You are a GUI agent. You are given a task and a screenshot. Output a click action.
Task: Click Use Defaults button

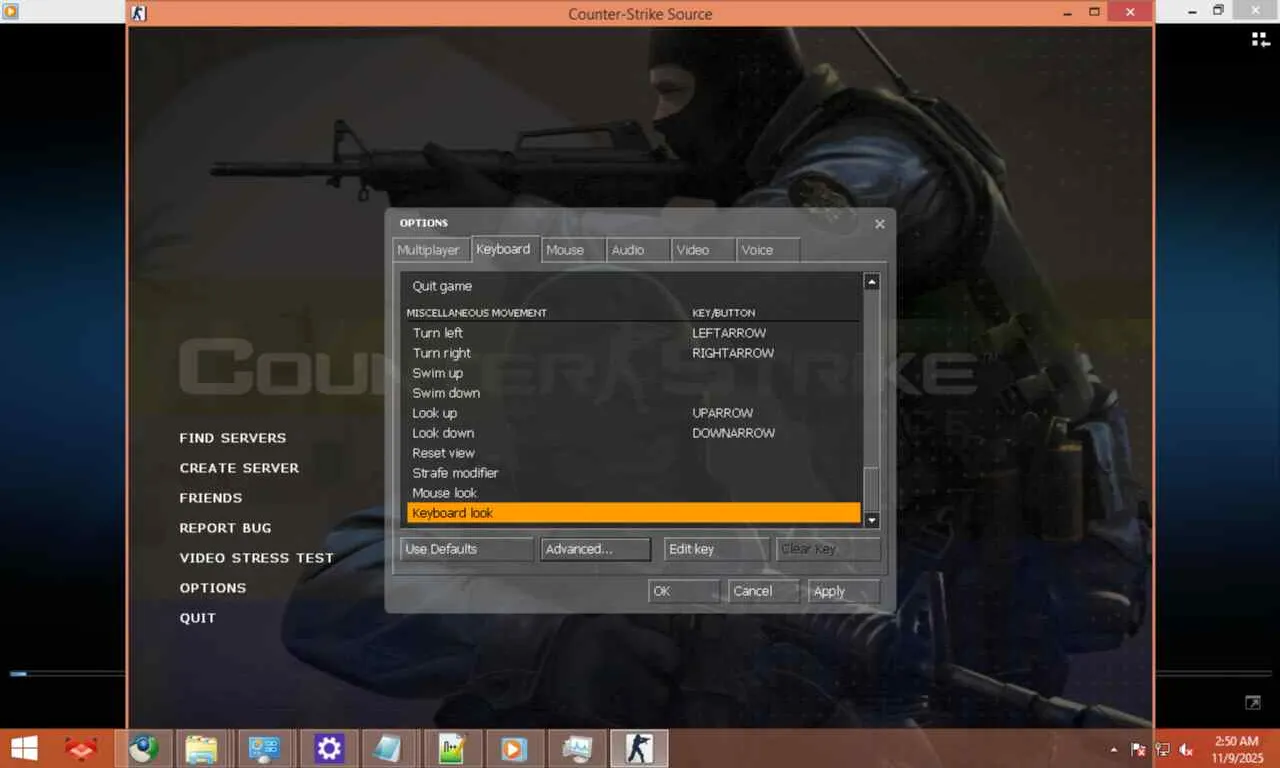pyautogui.click(x=466, y=549)
